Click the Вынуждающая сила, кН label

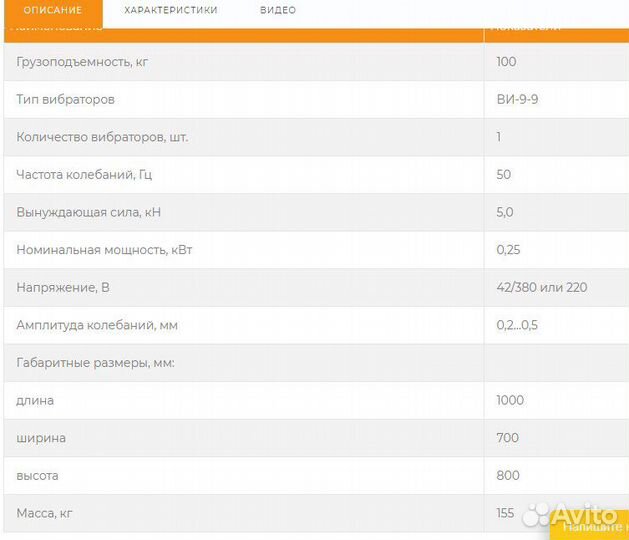(x=88, y=212)
